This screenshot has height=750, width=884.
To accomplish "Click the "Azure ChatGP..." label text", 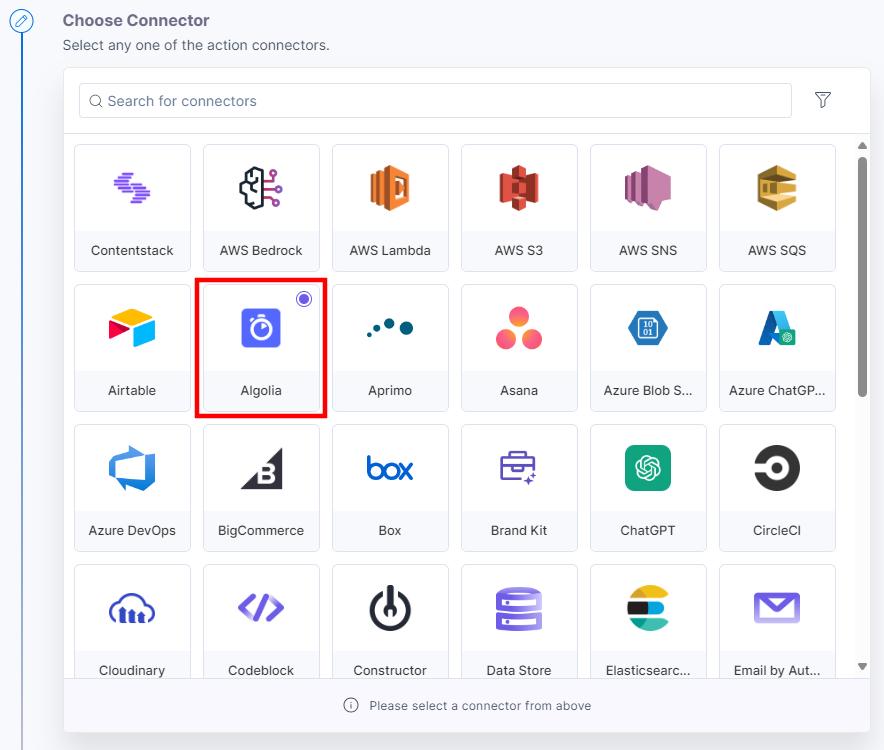I will tap(777, 390).
